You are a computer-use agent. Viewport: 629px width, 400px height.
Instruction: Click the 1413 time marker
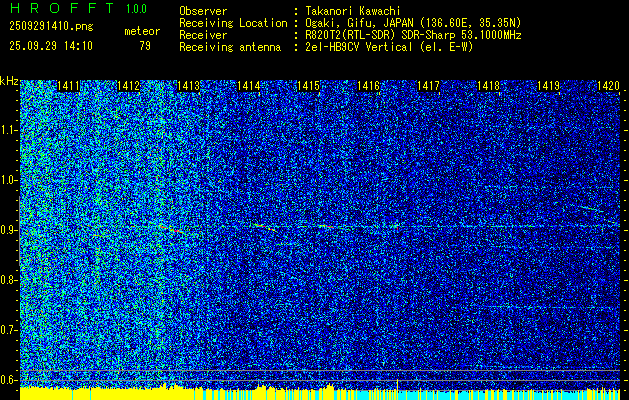(189, 86)
